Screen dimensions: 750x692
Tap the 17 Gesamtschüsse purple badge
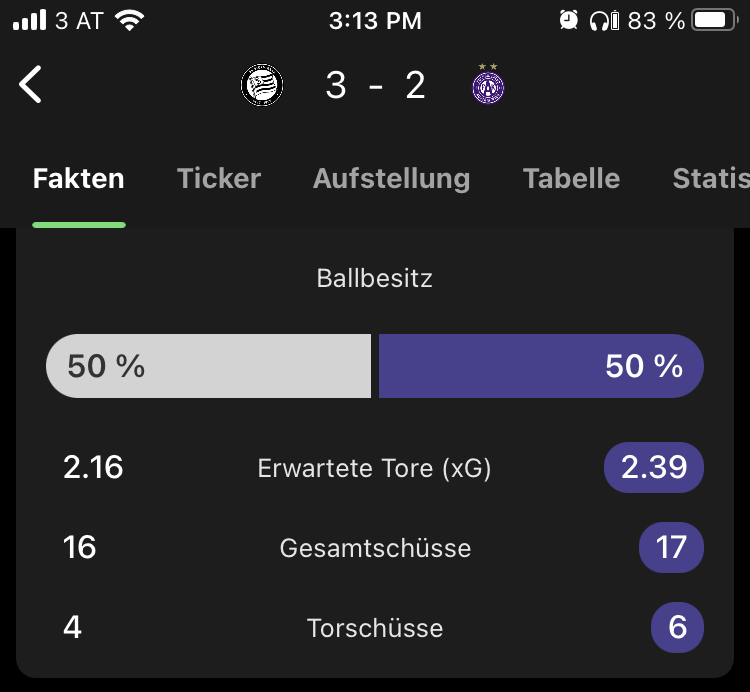672,548
